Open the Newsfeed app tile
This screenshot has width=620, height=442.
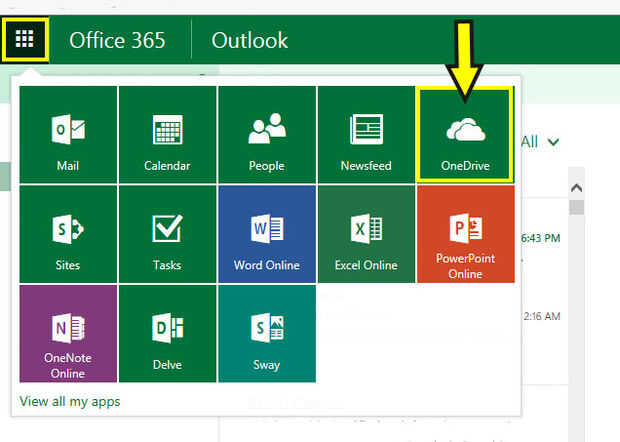point(367,134)
